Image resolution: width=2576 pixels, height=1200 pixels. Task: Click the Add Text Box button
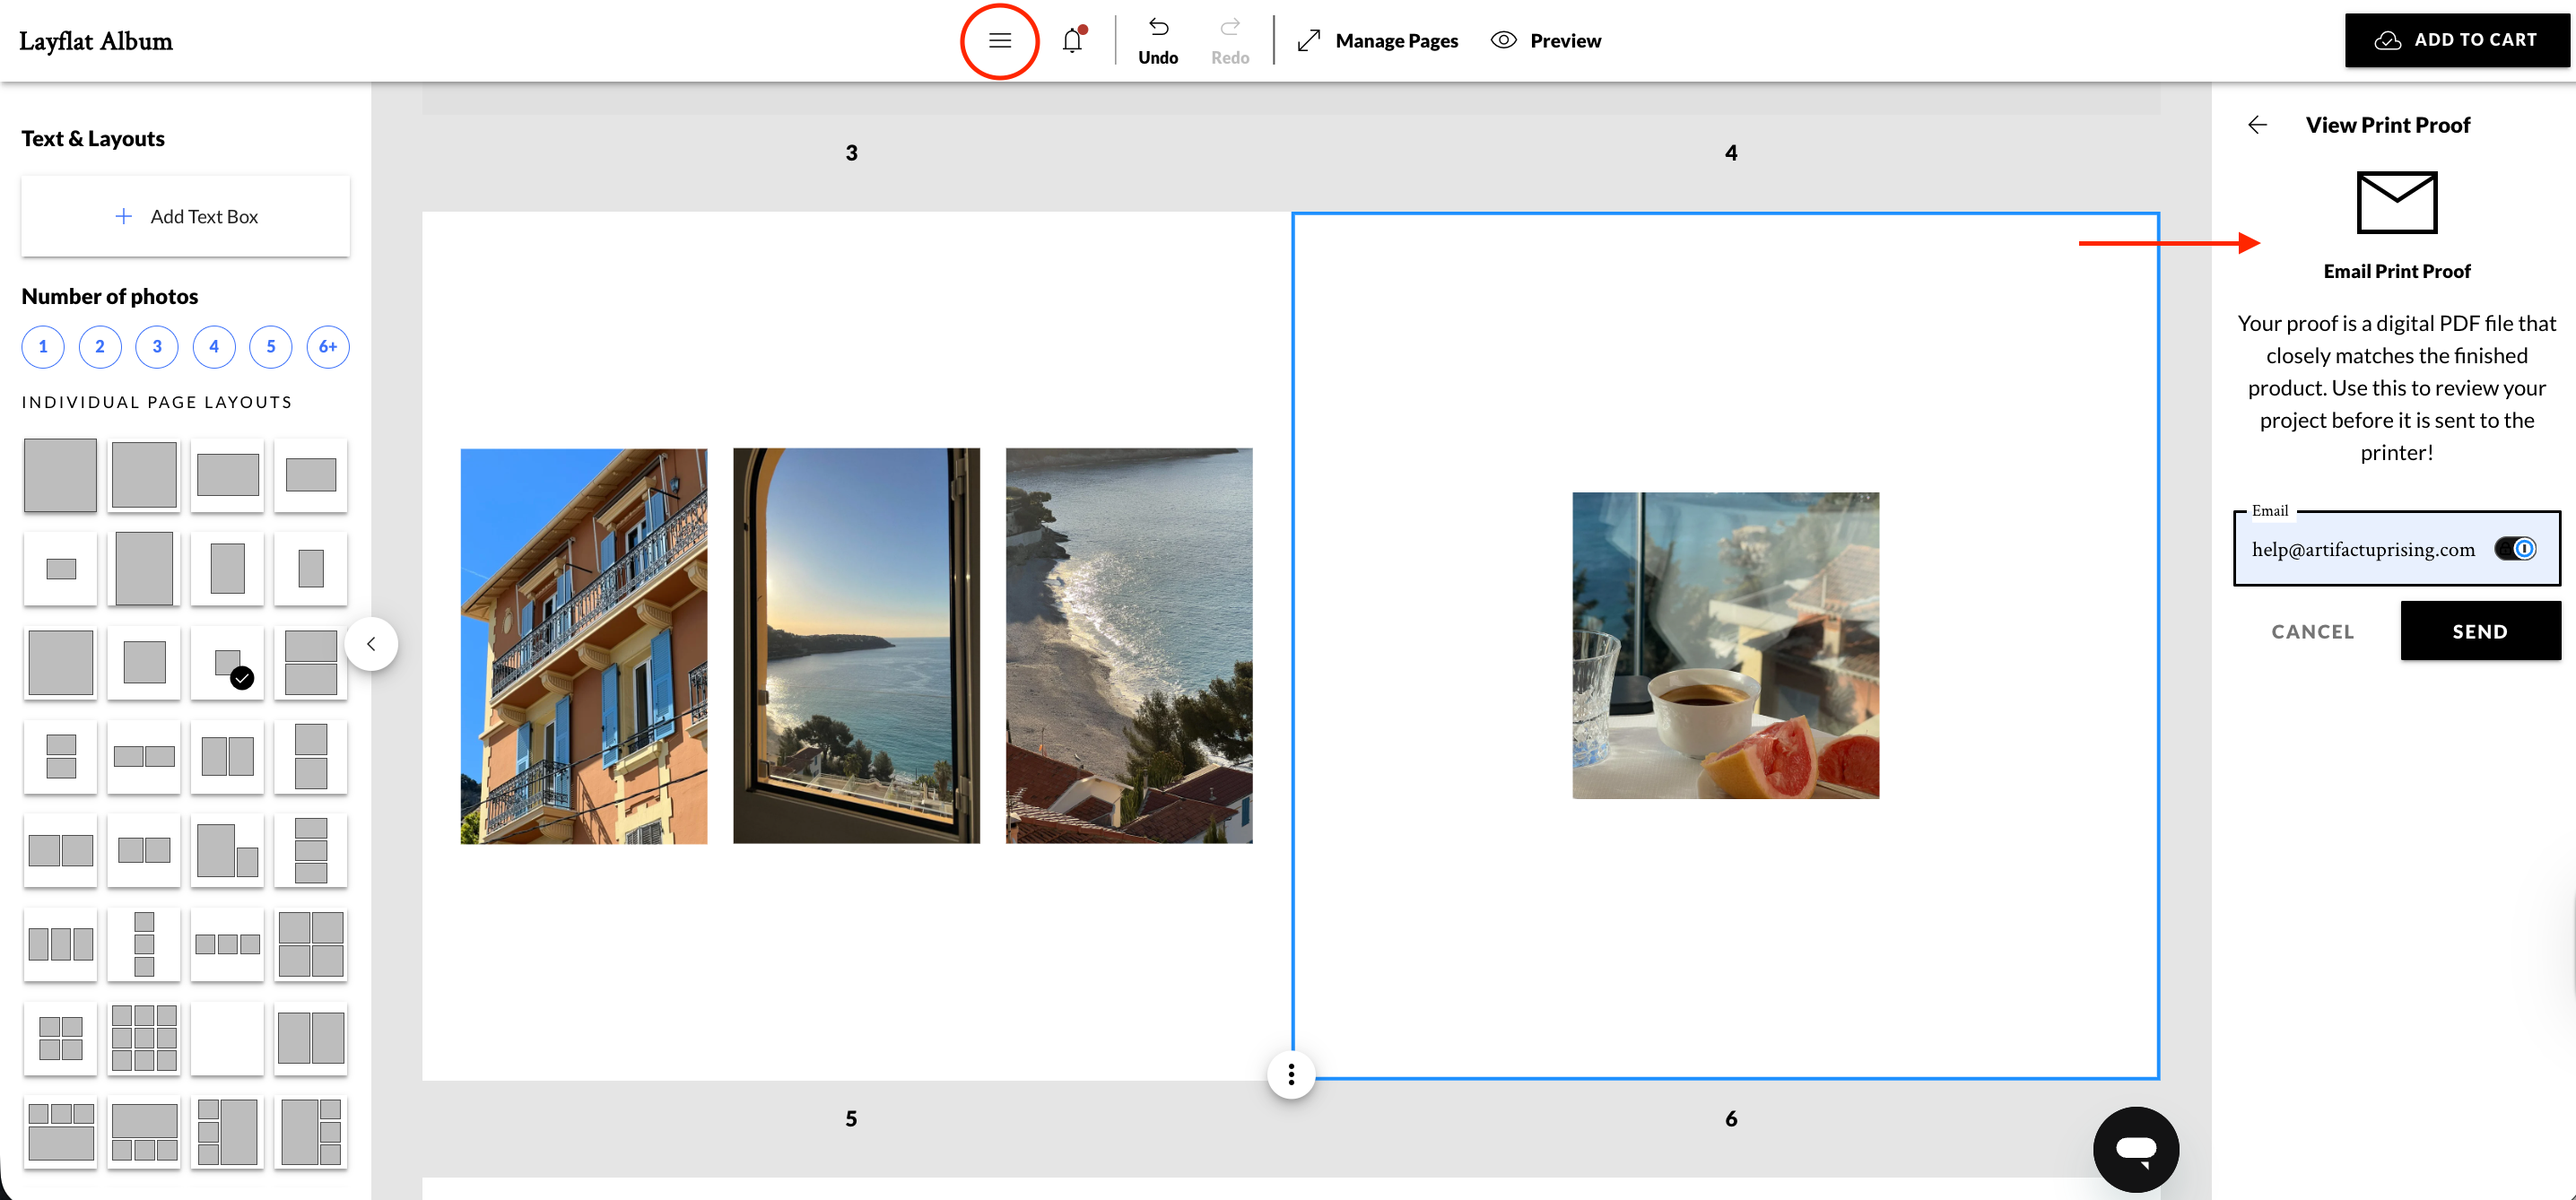pyautogui.click(x=186, y=217)
